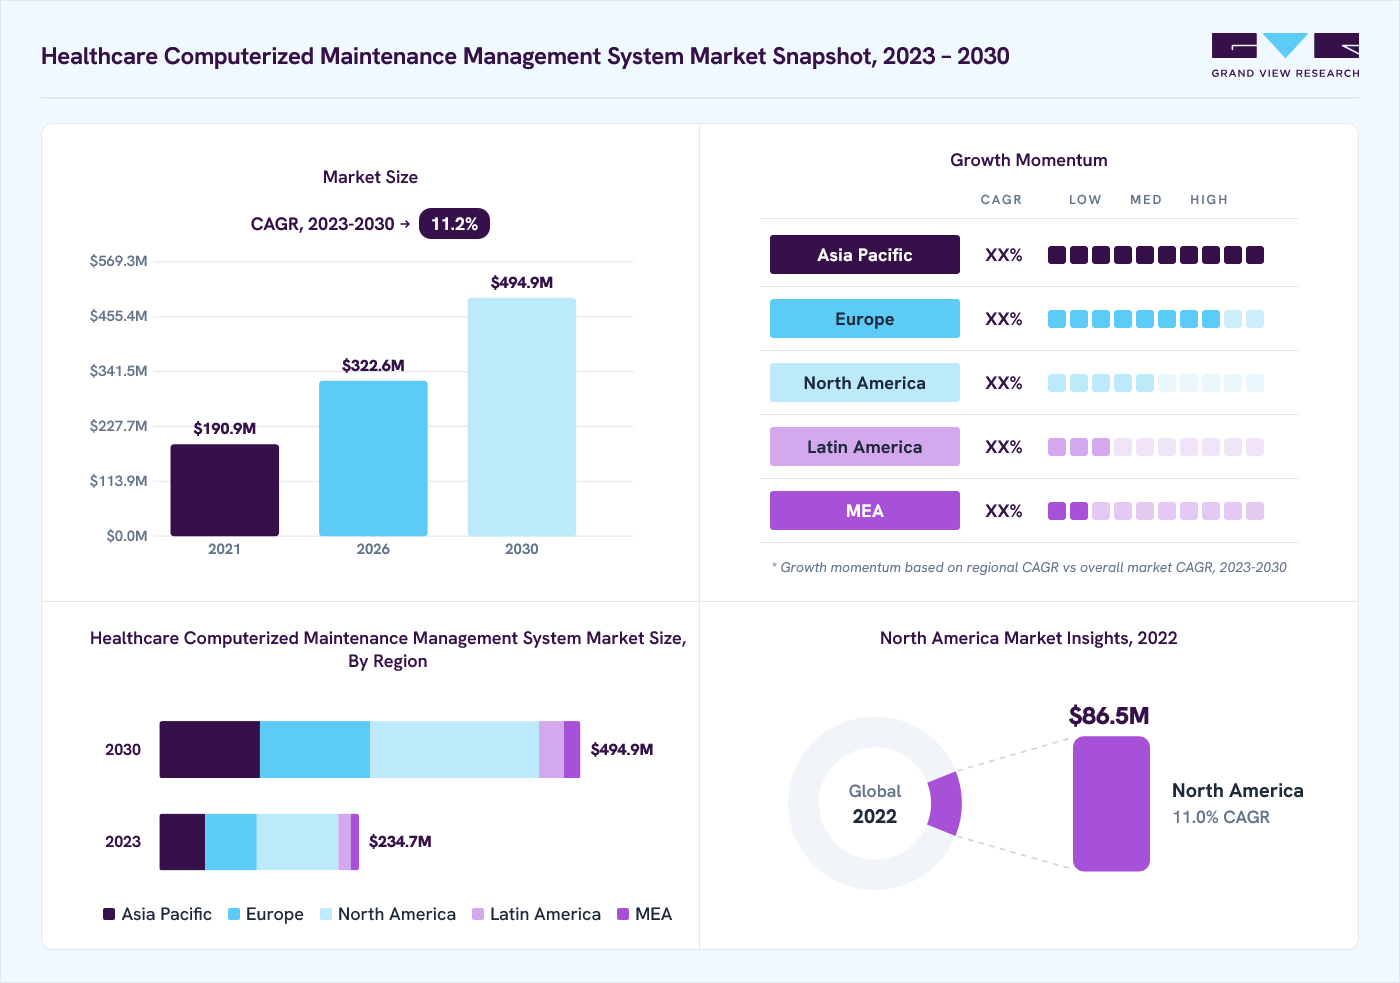Click the MEA momentum indicator squares

1156,511
